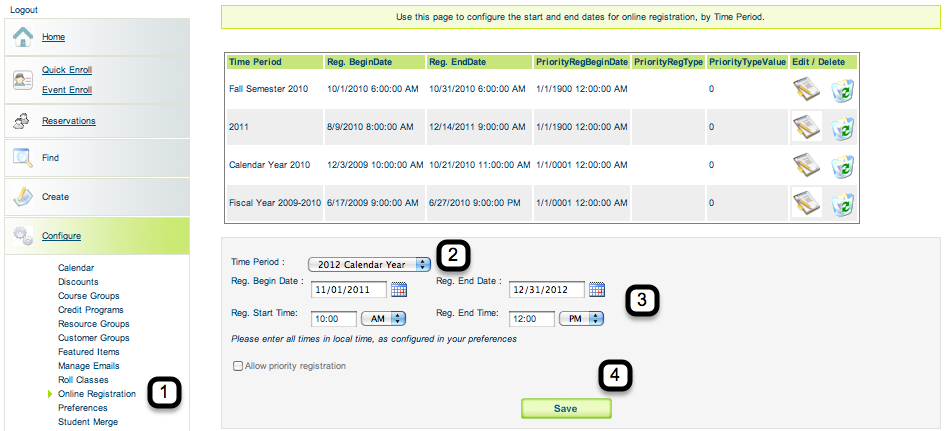Viewport: 949px width, 431px height.
Task: Enable Allow priority registration checkbox
Action: (x=238, y=367)
